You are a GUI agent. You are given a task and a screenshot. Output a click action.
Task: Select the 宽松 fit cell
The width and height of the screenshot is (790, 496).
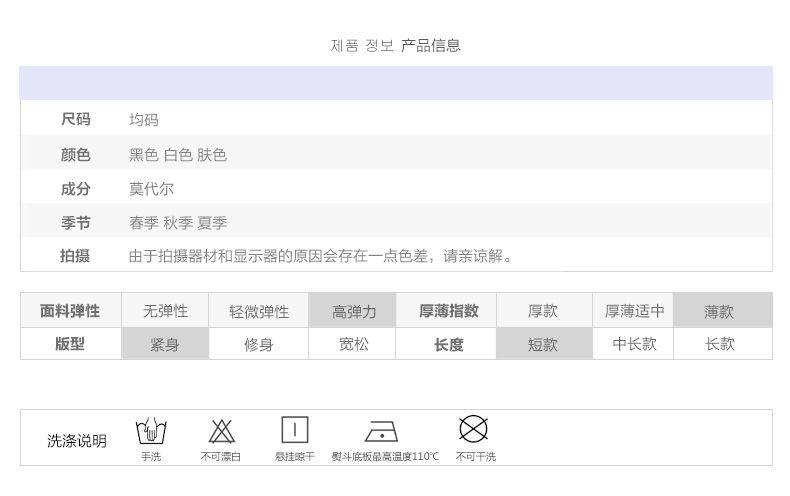tap(353, 344)
